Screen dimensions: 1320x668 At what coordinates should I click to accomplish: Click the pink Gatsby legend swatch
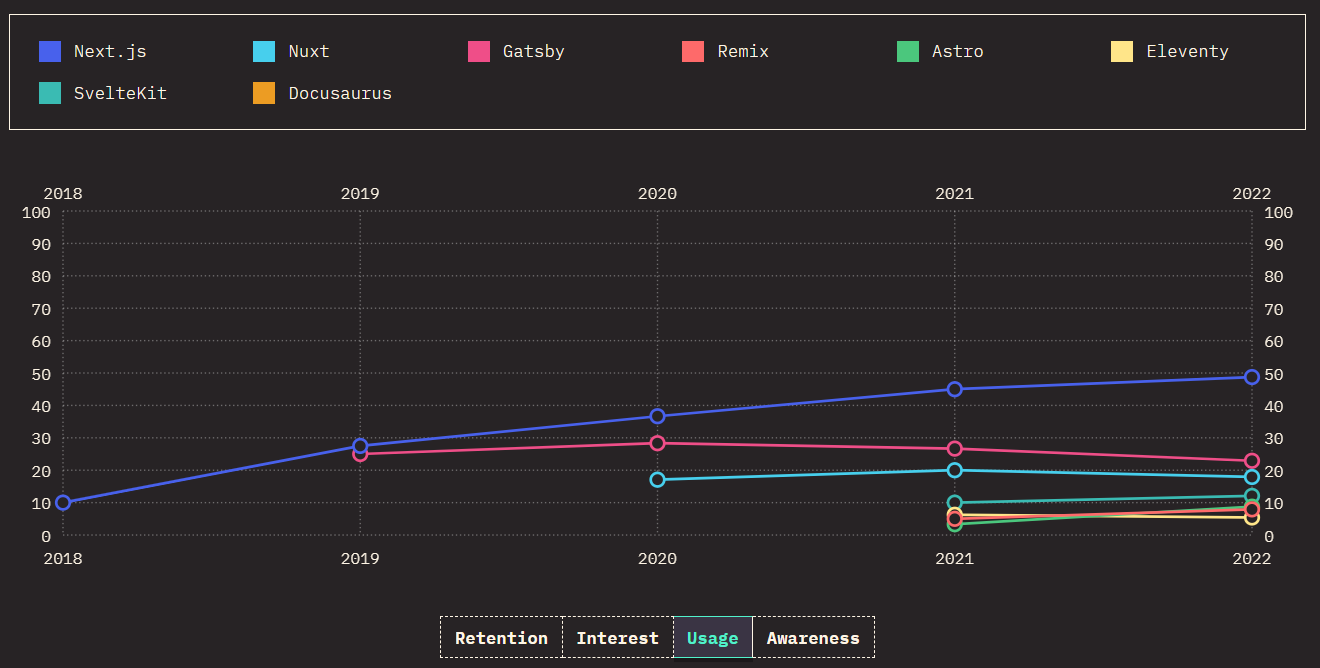[479, 51]
